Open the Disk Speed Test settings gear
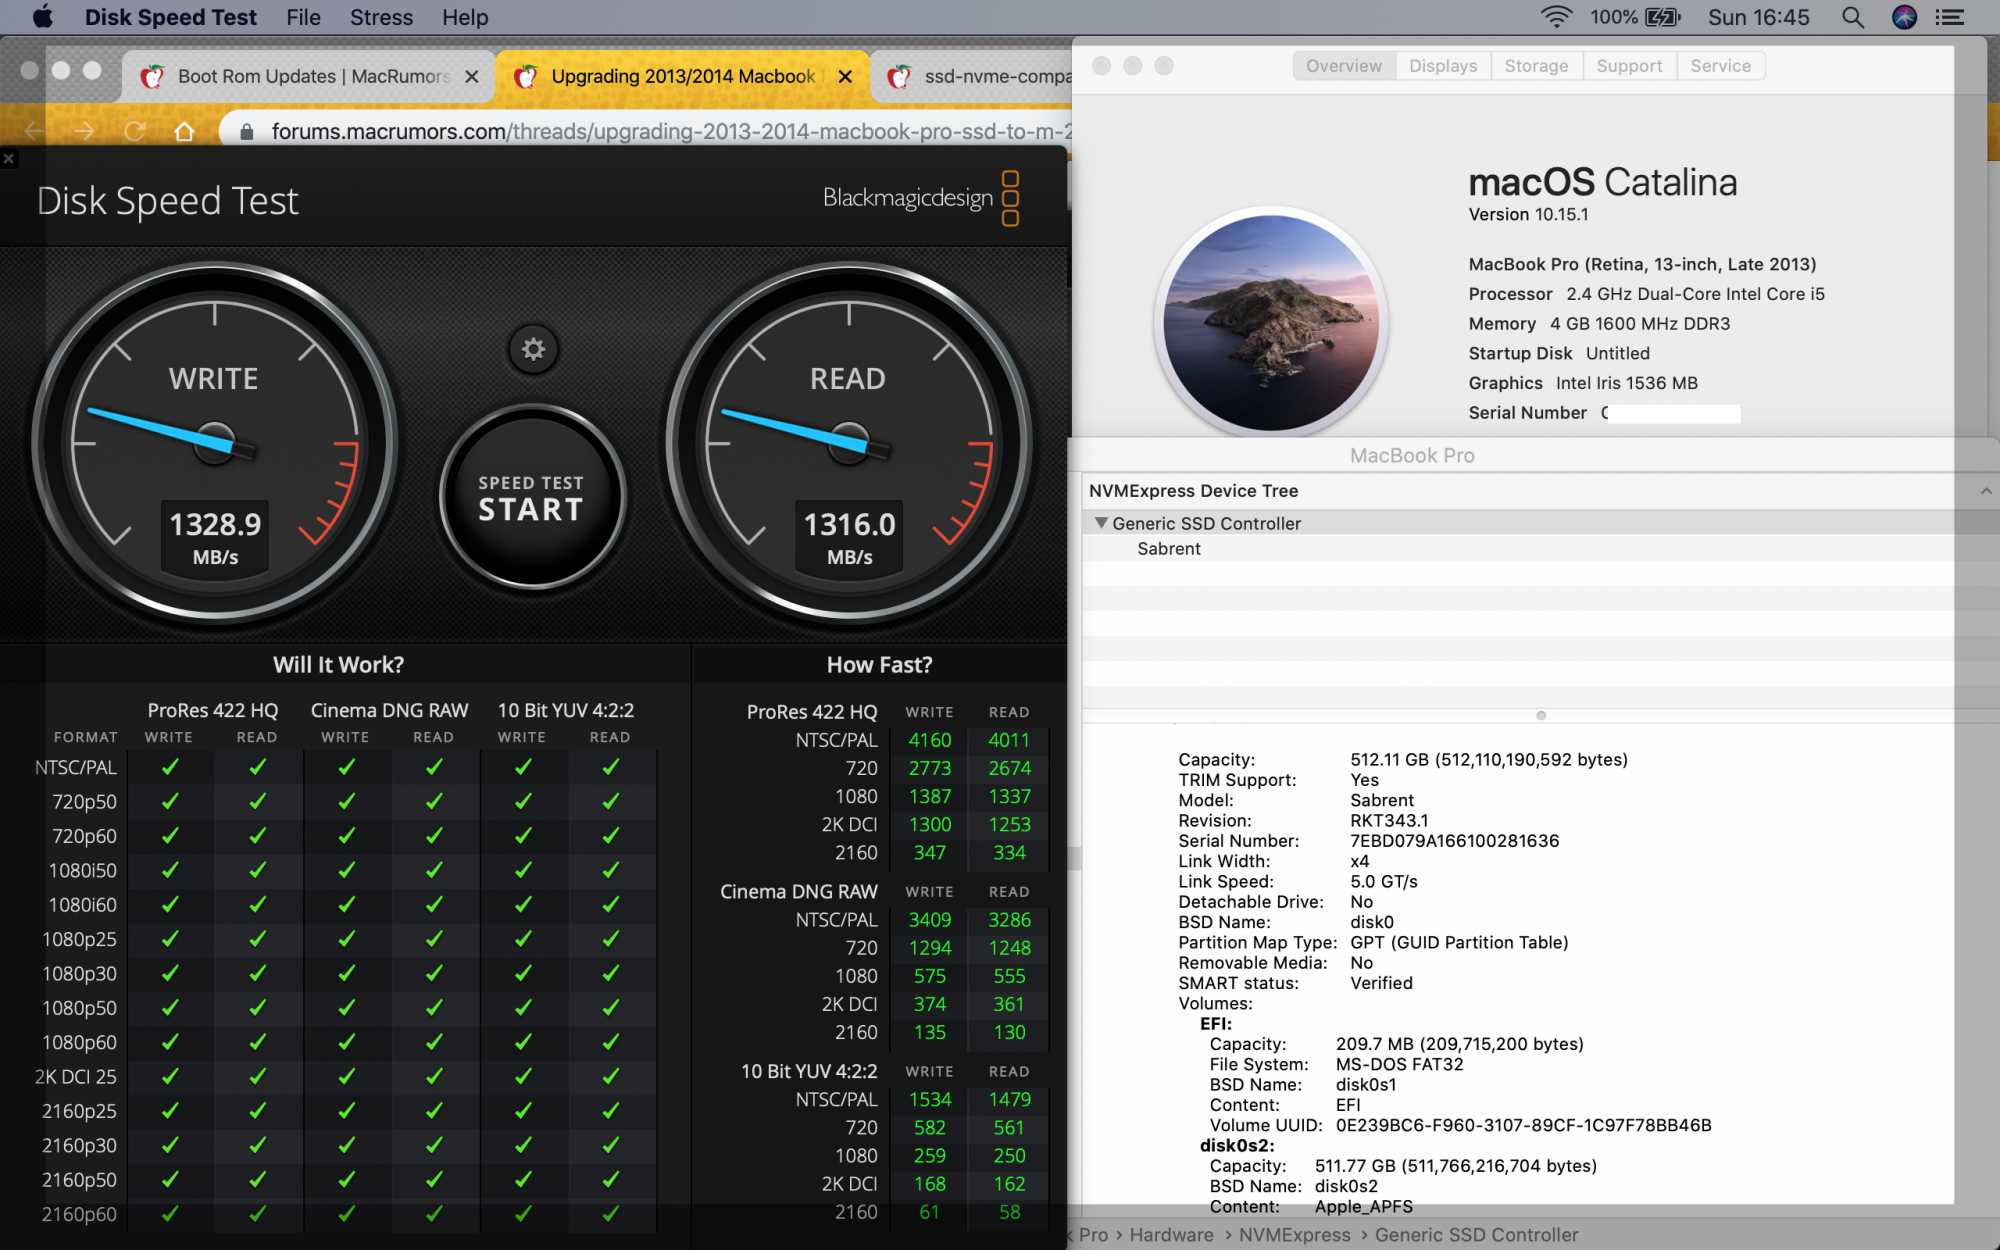 tap(533, 349)
